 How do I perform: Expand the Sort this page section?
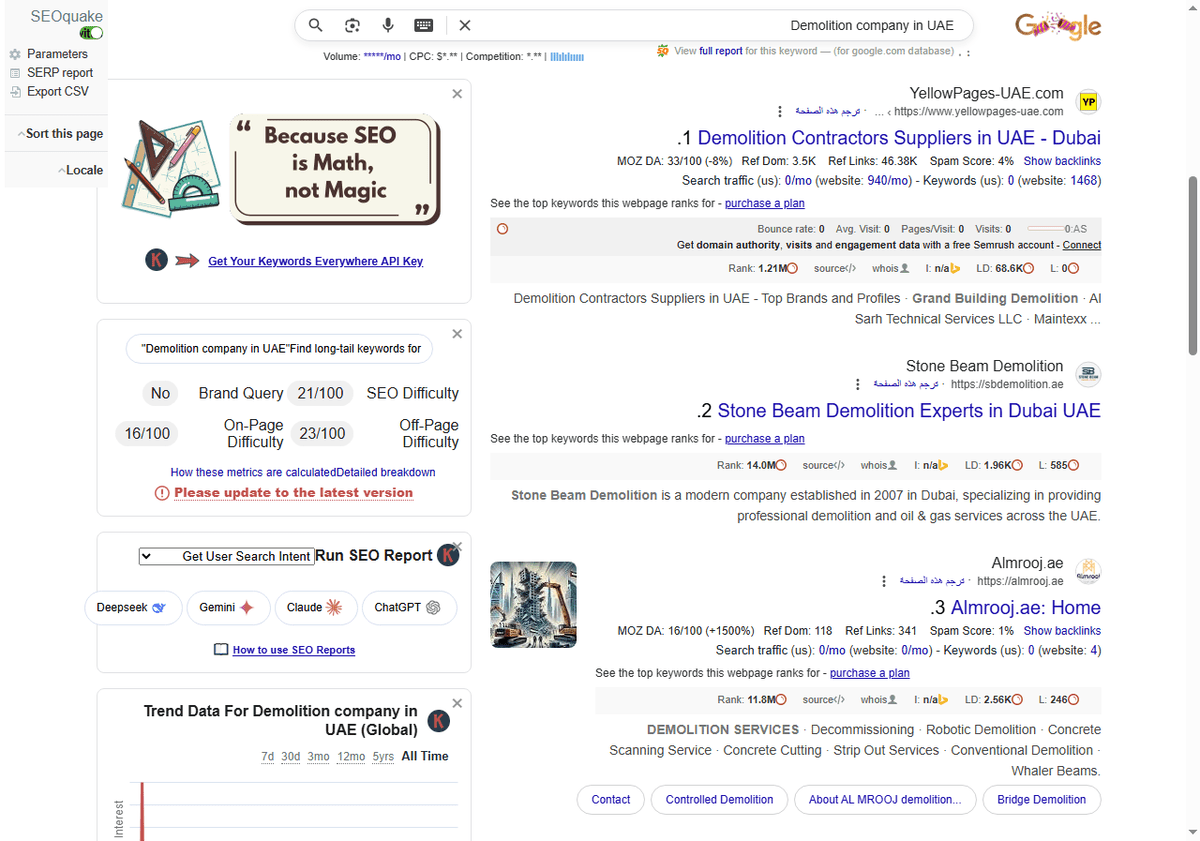click(60, 134)
